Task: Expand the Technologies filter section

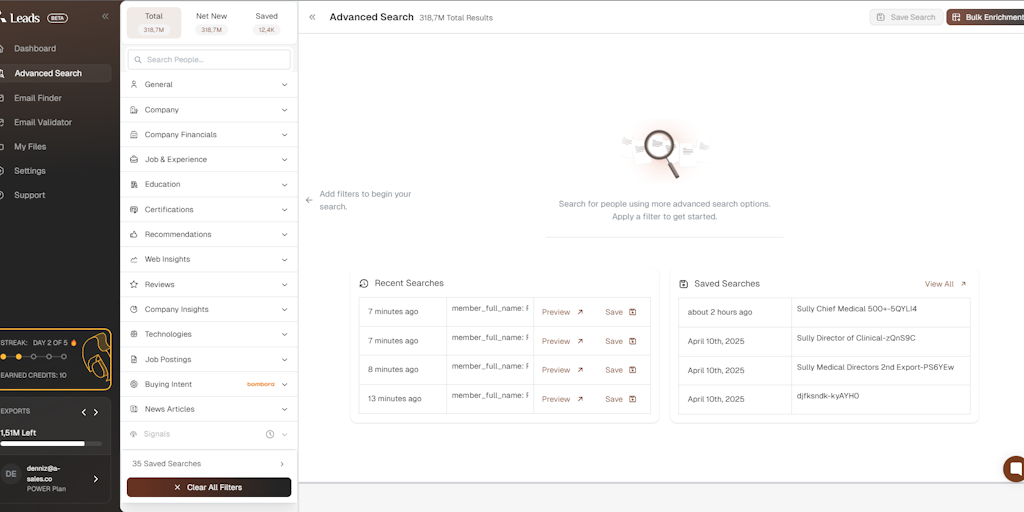Action: [209, 334]
